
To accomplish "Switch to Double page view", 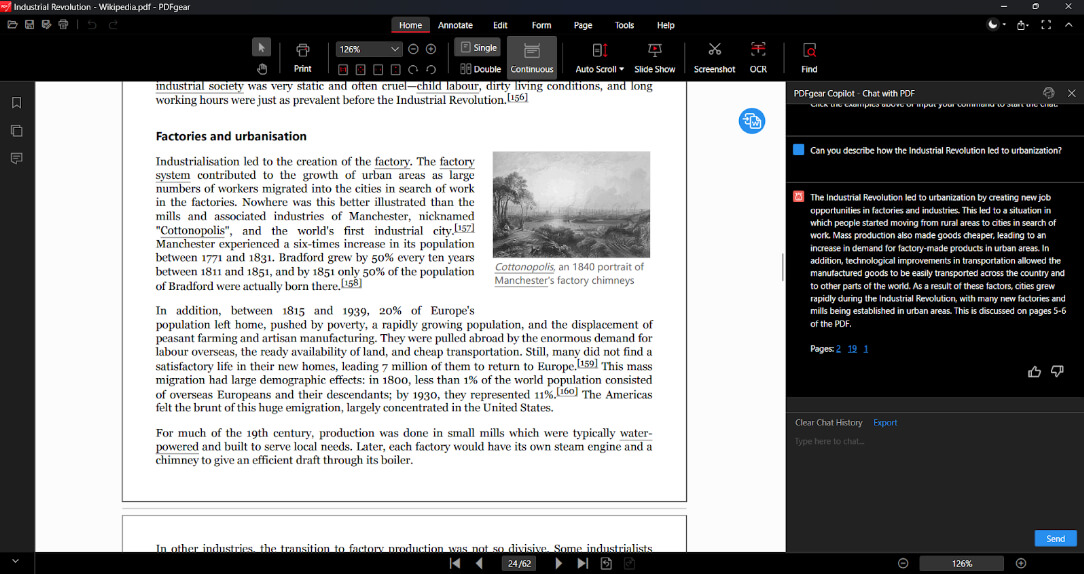I will point(480,69).
